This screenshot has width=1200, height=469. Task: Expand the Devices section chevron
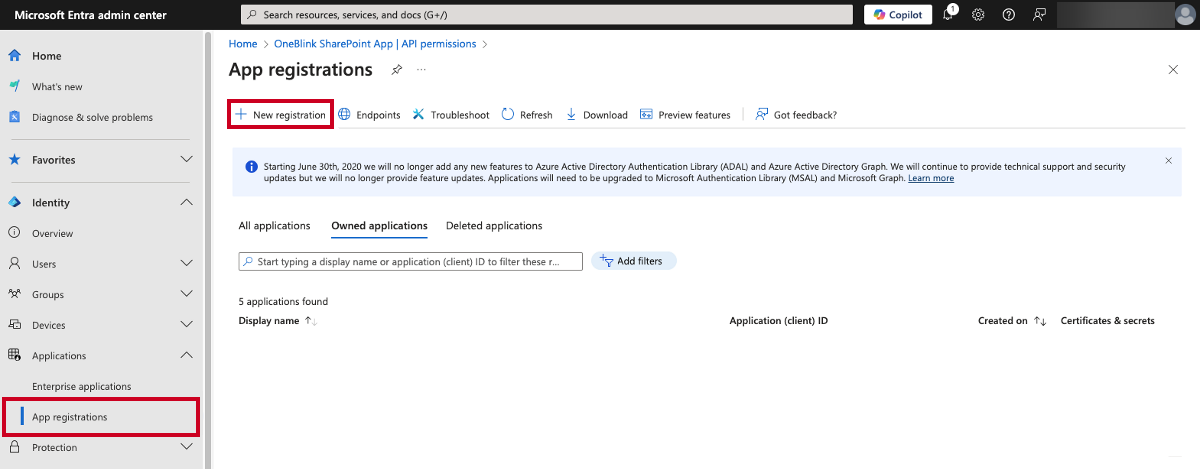(186, 325)
